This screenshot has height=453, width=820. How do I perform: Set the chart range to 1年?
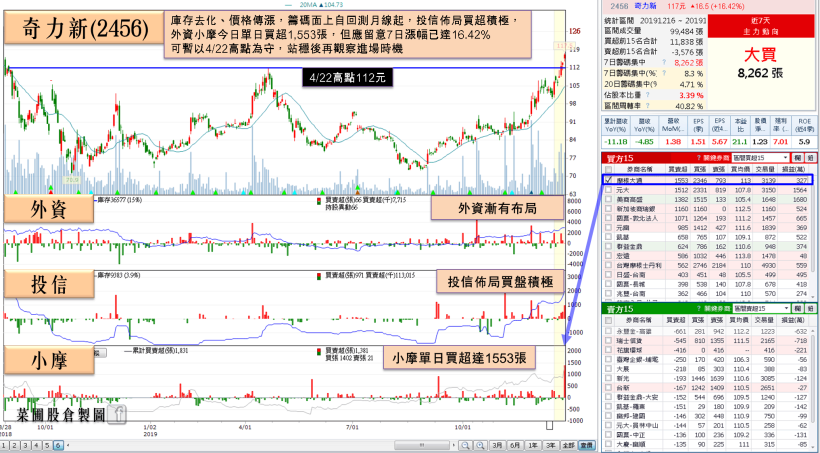coord(533,445)
